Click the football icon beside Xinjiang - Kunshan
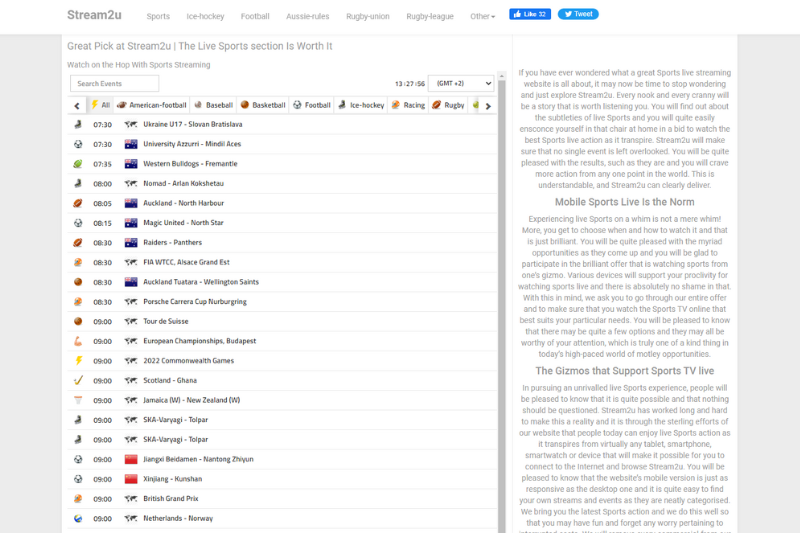This screenshot has width=800, height=533. (78, 479)
